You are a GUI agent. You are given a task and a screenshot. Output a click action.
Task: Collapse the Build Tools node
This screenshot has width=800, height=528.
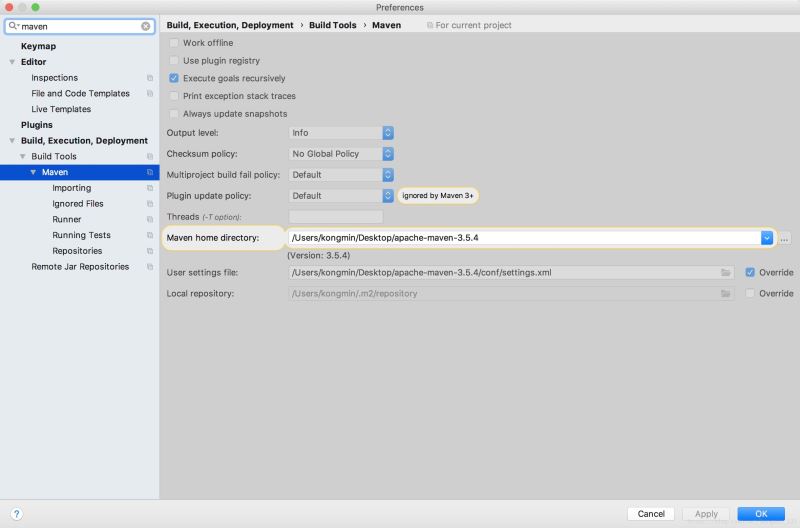pyautogui.click(x=22, y=157)
